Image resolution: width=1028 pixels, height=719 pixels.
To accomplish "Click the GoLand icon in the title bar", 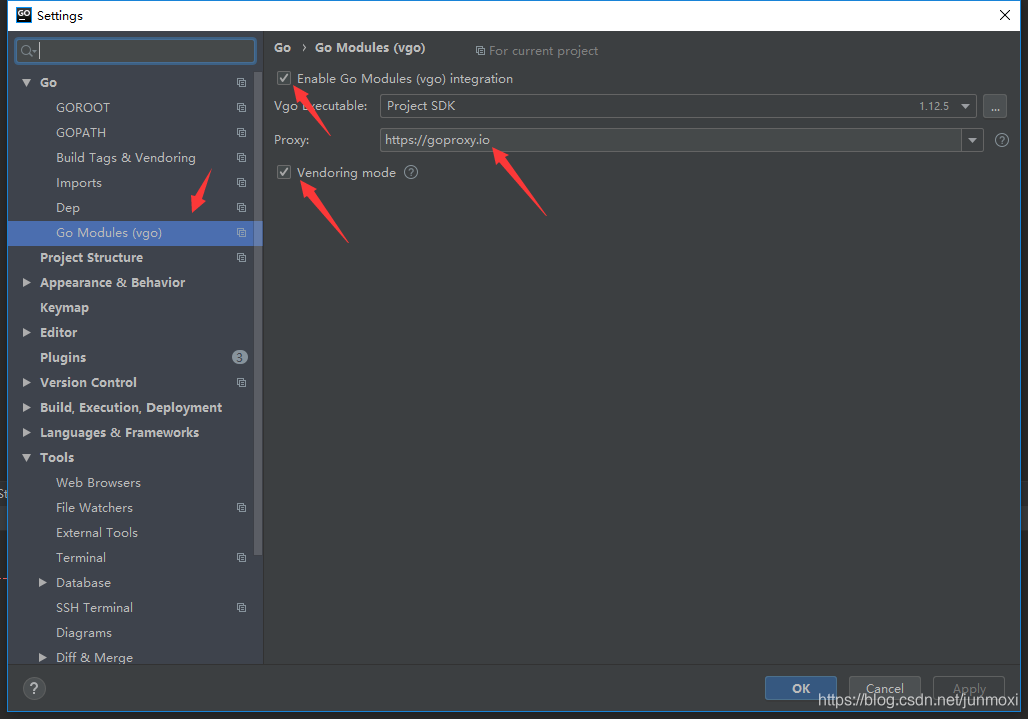I will point(24,15).
